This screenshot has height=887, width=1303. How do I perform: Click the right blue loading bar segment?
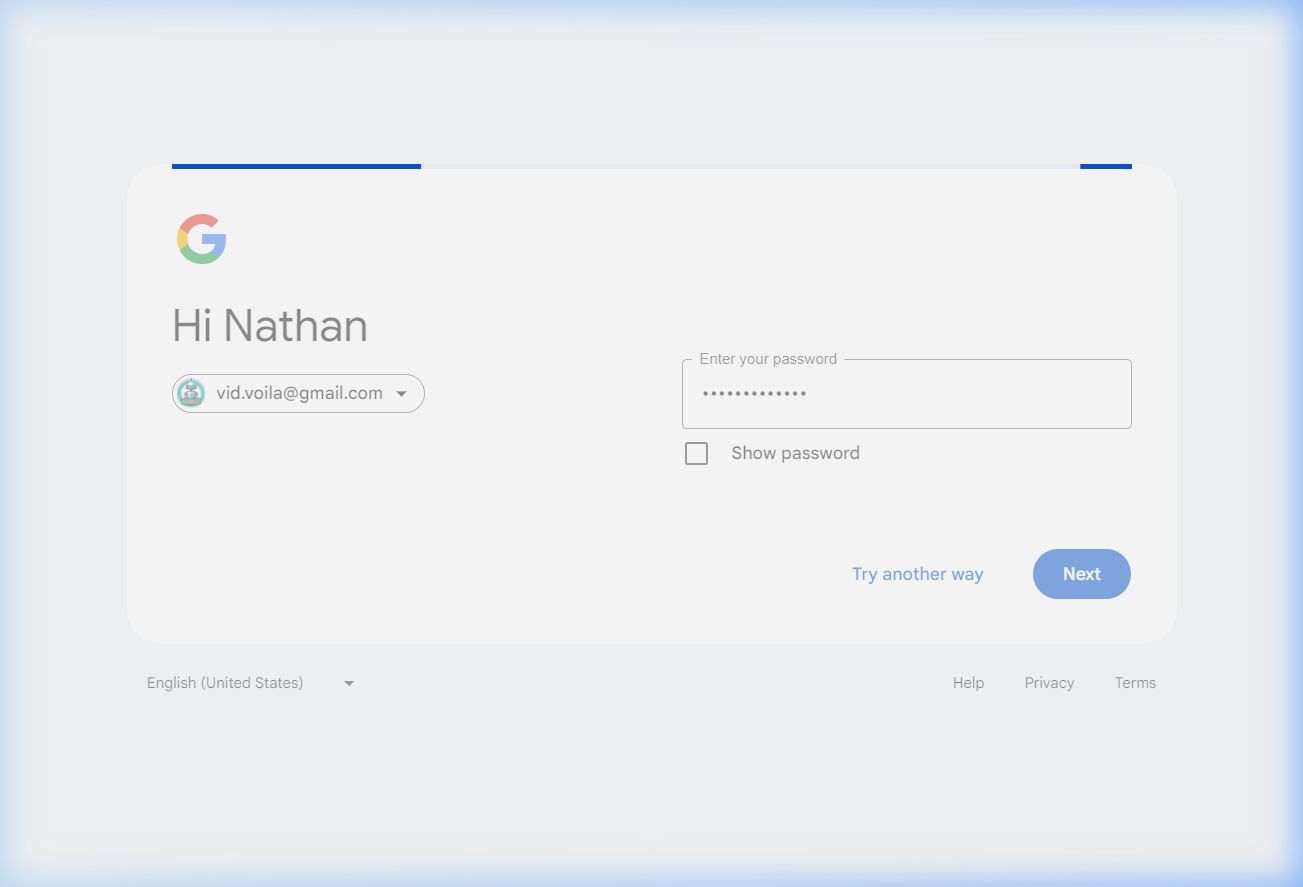(x=1105, y=166)
